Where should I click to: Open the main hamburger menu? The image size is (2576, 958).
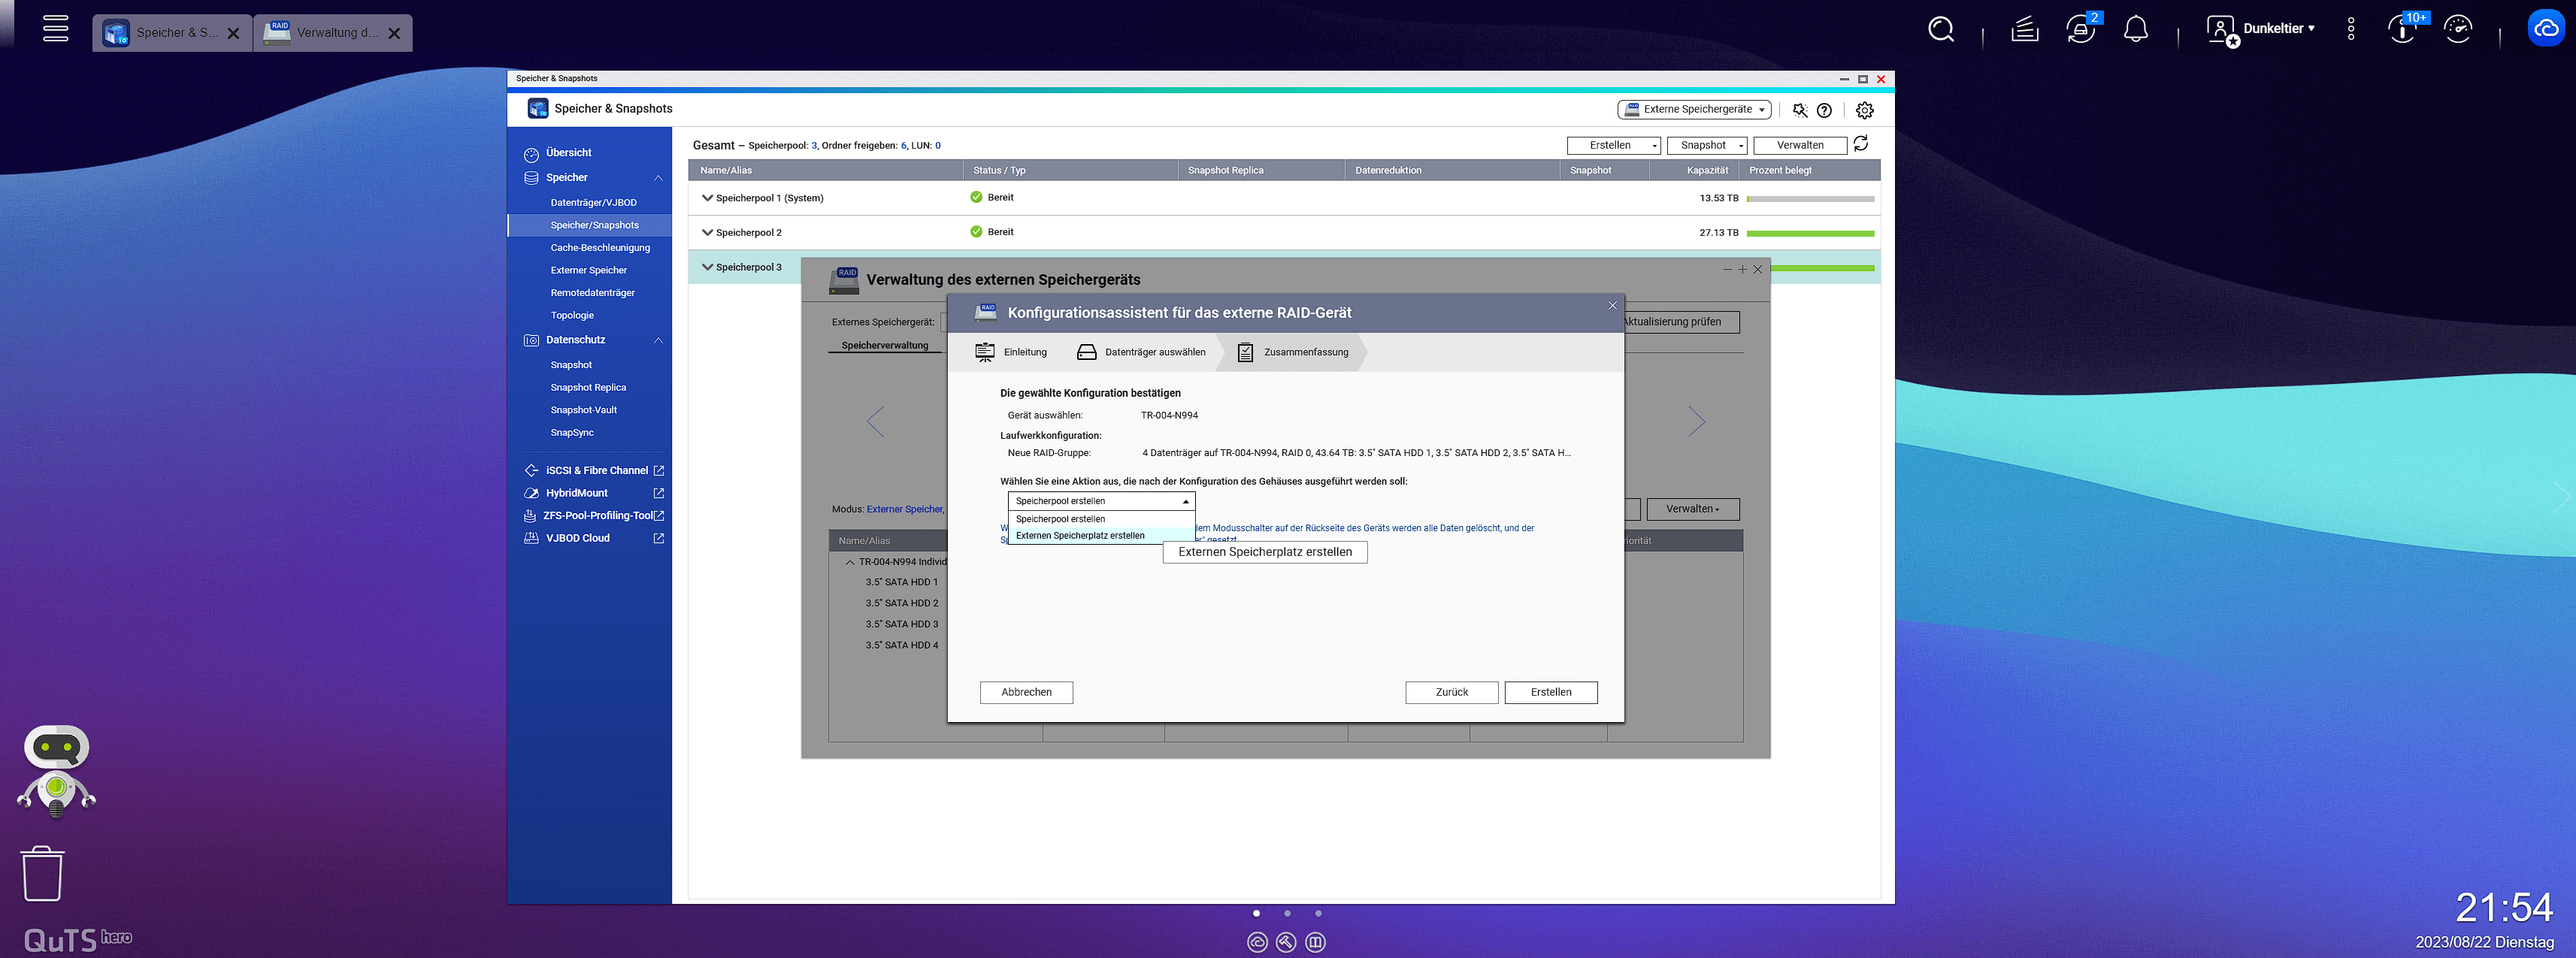pyautogui.click(x=56, y=28)
